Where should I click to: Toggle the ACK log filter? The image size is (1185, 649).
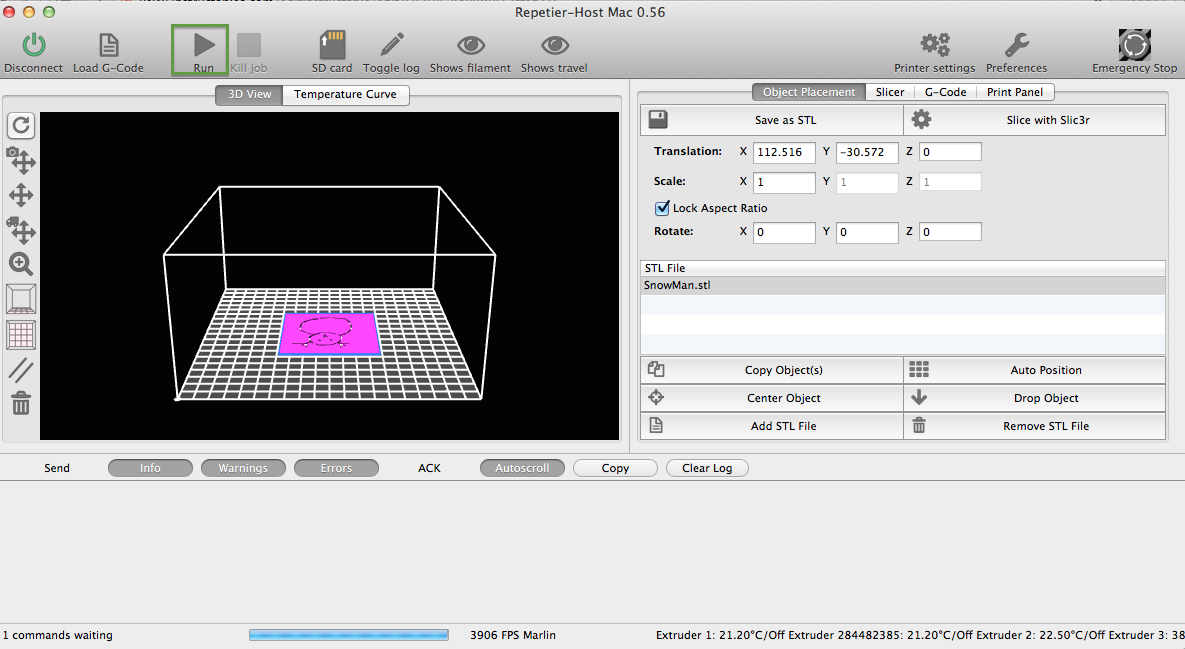[429, 468]
